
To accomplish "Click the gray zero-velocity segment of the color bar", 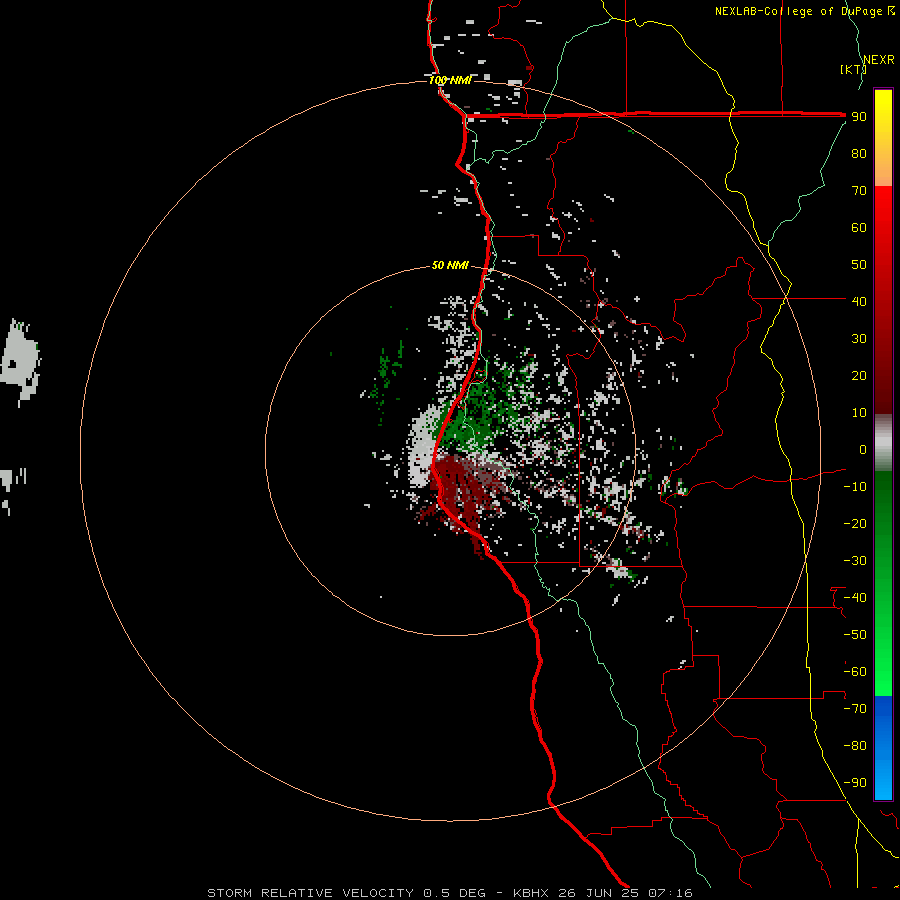I will 883,443.
